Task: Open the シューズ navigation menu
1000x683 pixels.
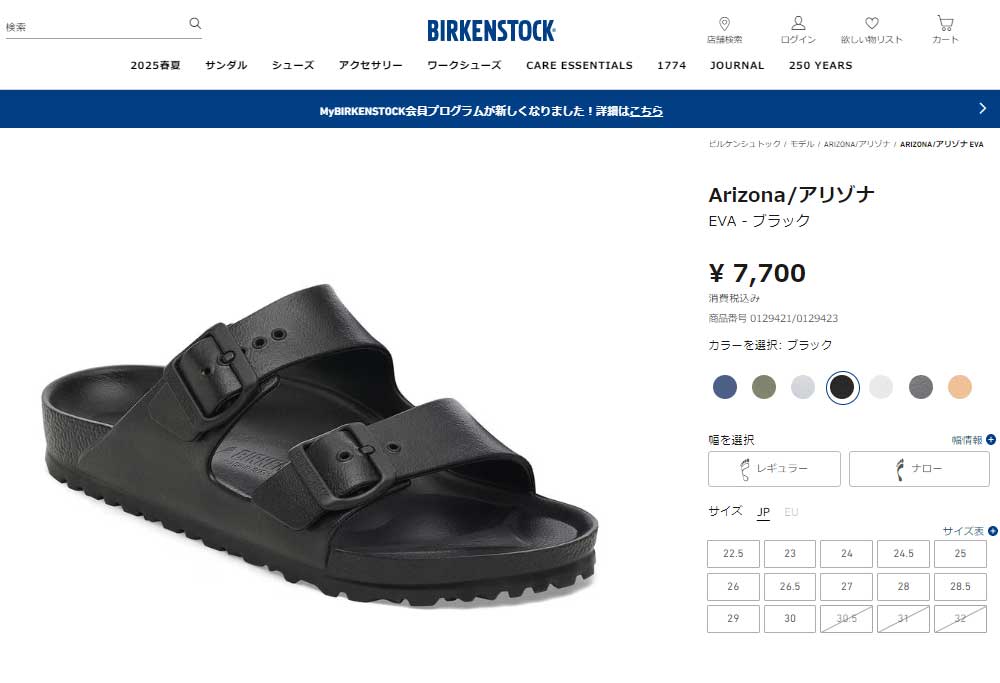Action: 293,65
